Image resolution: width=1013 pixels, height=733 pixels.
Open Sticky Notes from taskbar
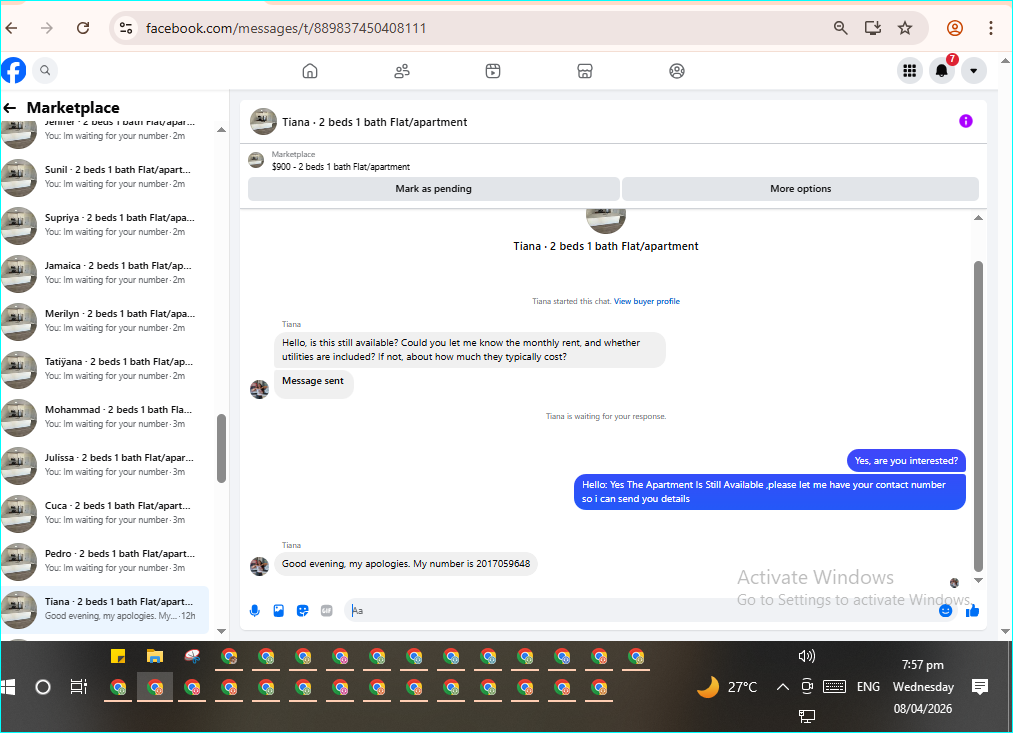click(x=118, y=657)
